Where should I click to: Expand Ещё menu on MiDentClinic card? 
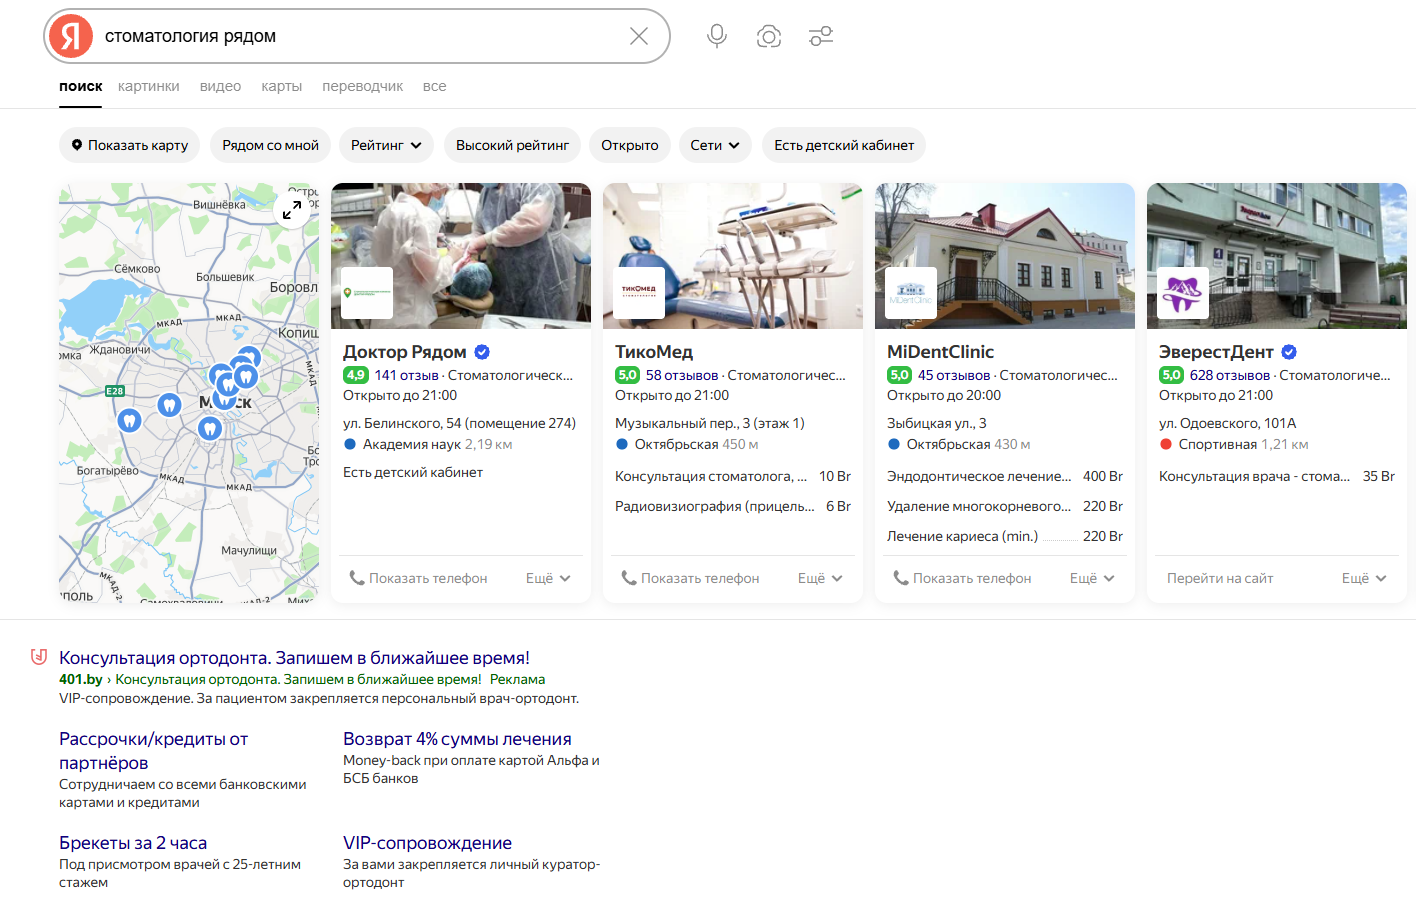pyautogui.click(x=1092, y=578)
